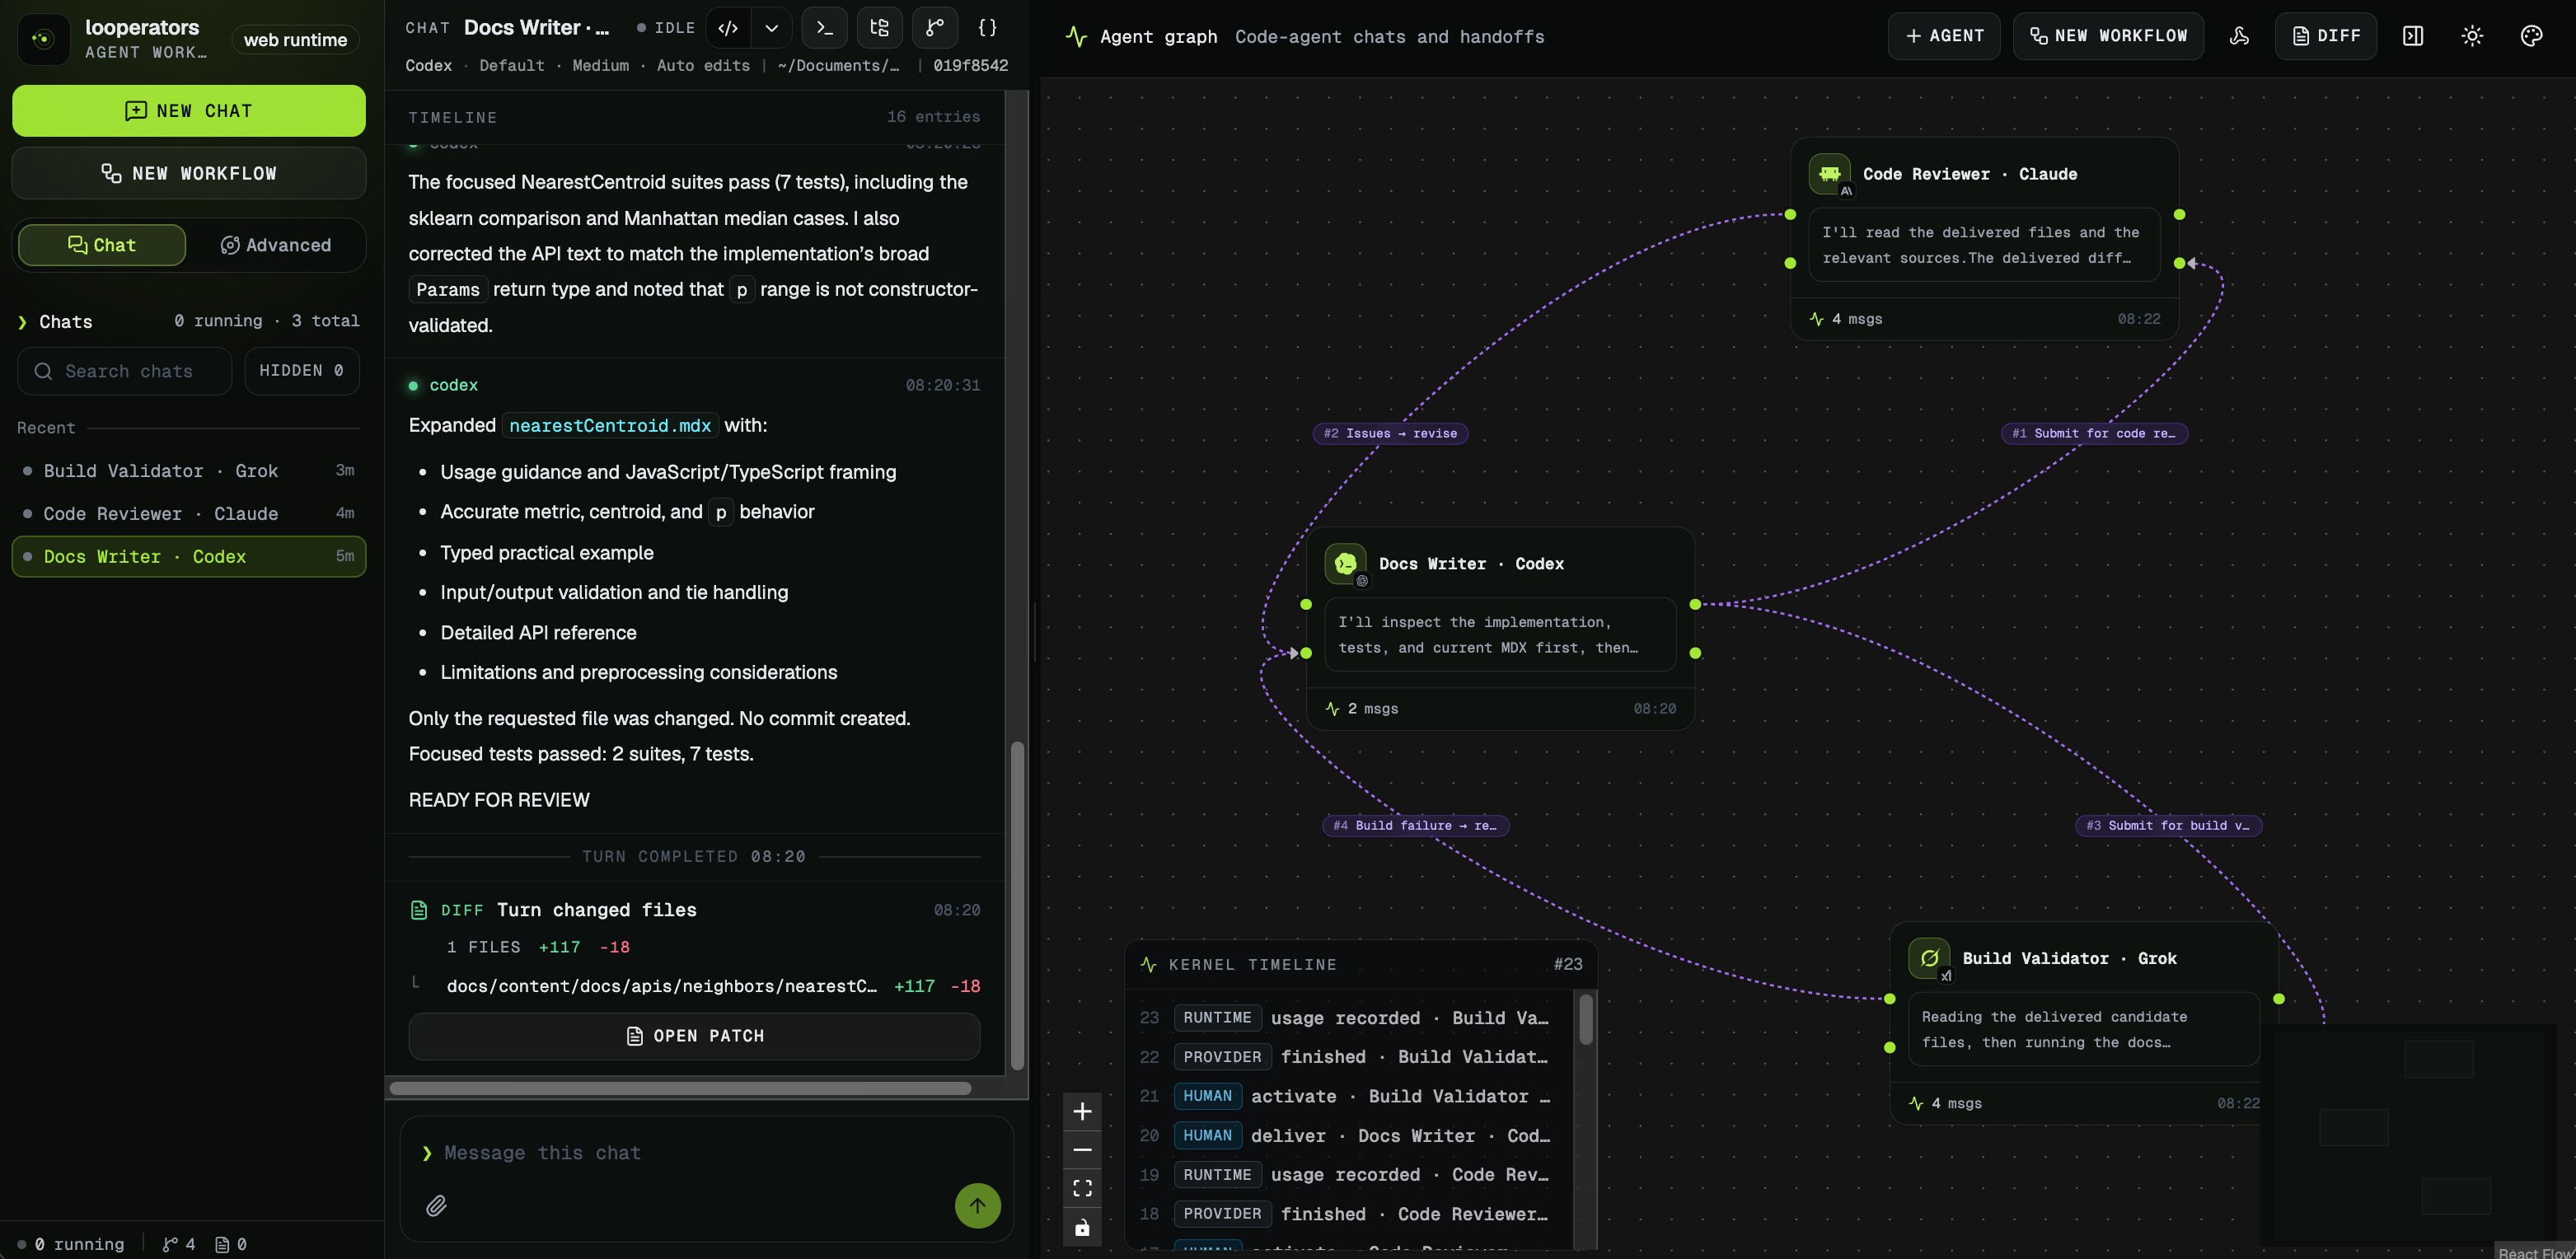Switch to the Chat tab
Screen dimensions: 2576x1259
(x=102, y=245)
